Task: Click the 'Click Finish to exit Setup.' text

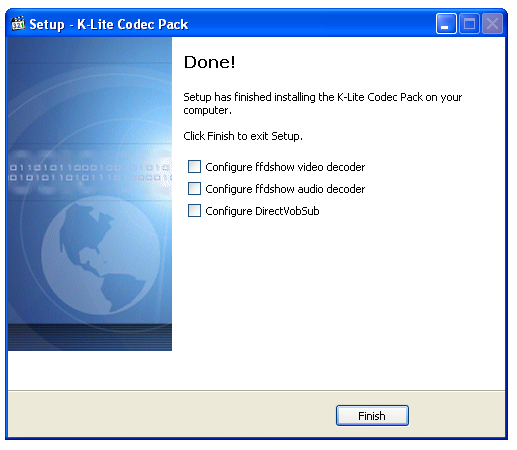Action: pos(243,136)
